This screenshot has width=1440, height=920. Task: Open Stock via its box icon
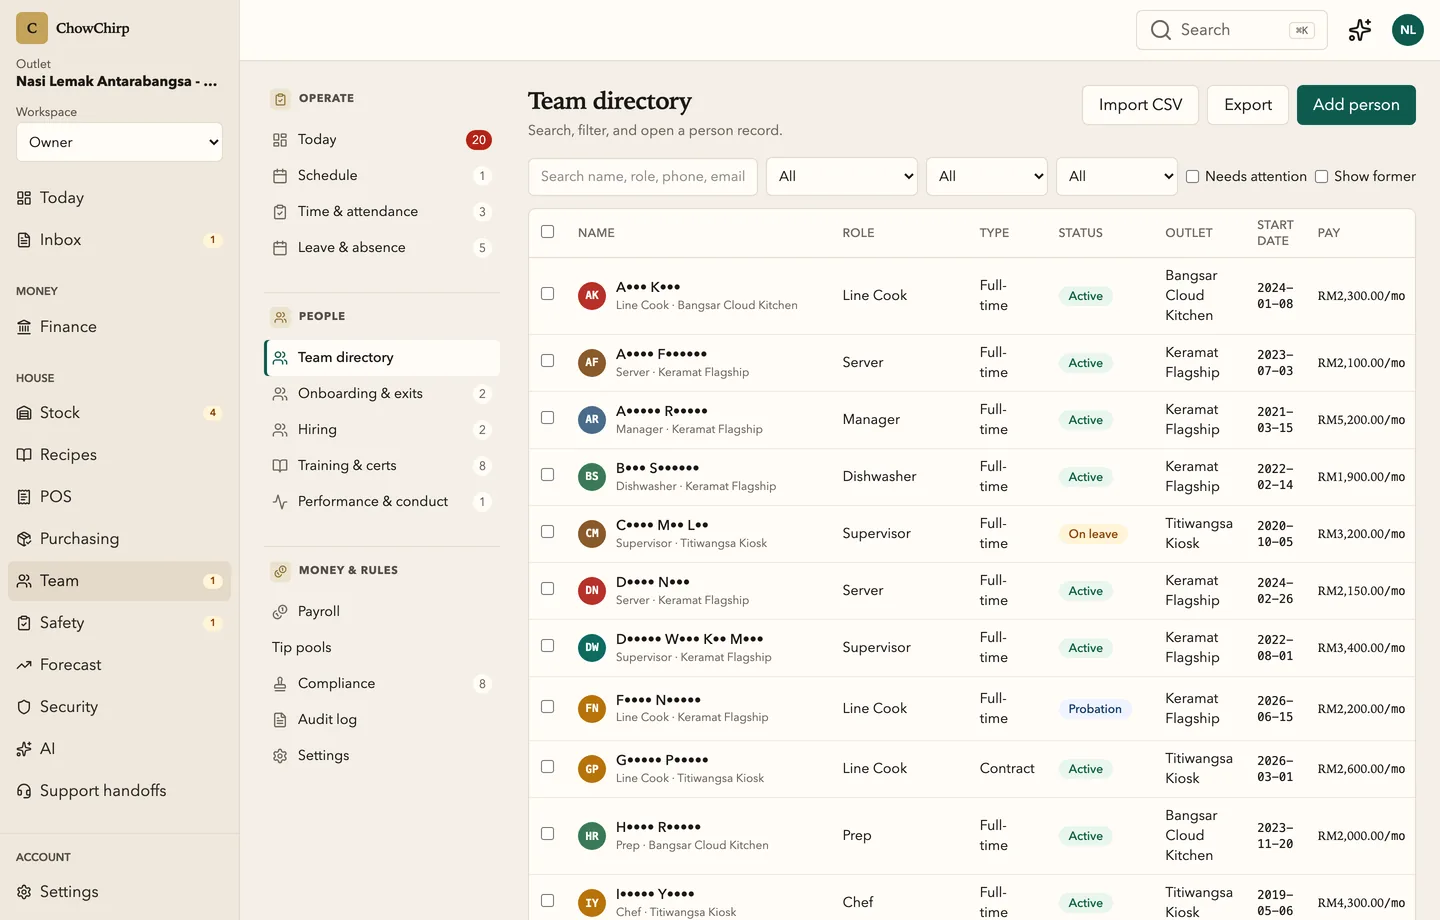(x=24, y=413)
